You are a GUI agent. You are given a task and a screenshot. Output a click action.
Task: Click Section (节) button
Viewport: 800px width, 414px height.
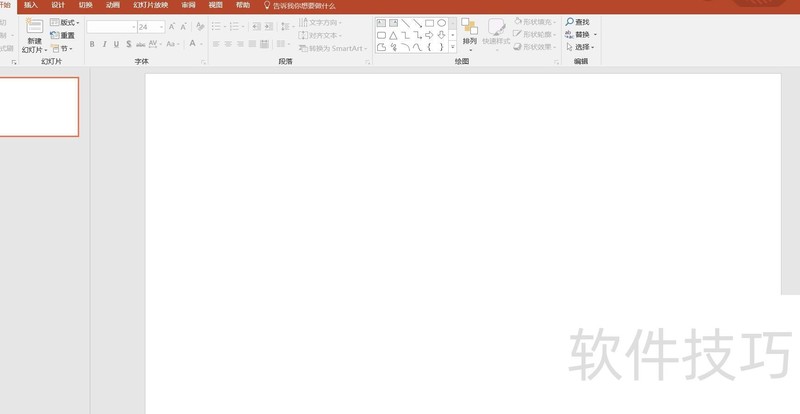62,48
